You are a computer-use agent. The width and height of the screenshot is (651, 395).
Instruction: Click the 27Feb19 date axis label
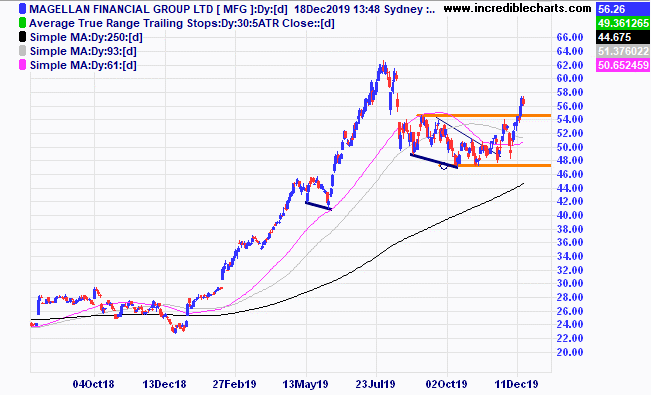coord(235,384)
